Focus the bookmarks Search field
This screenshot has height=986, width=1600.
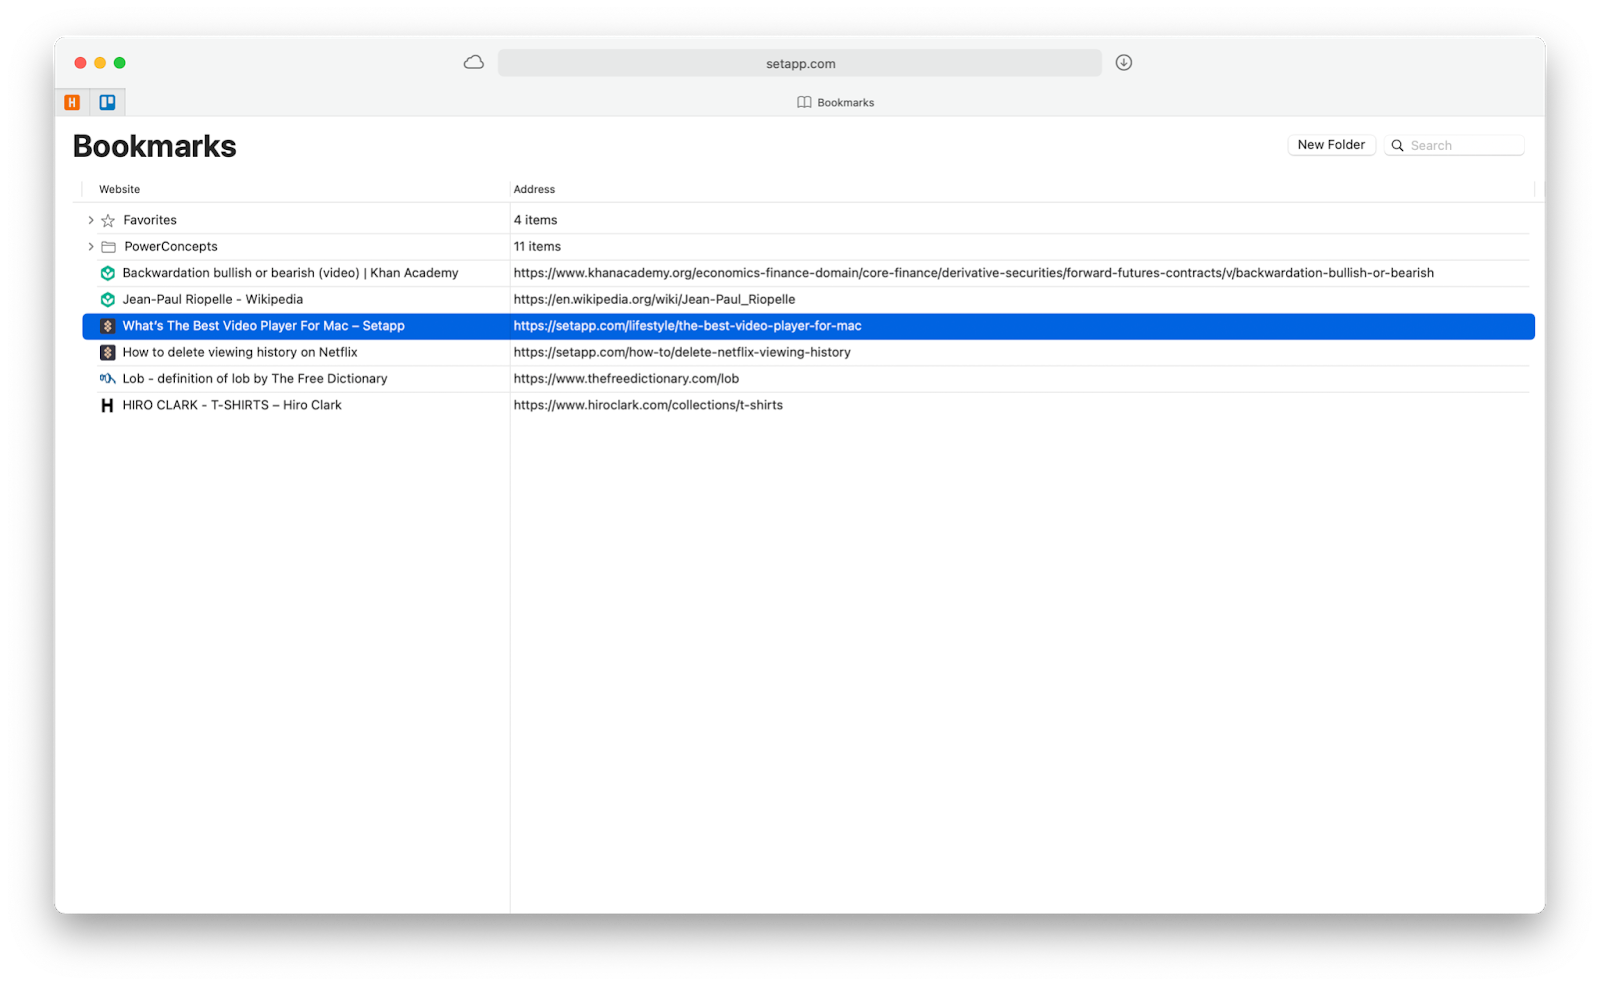(x=1454, y=146)
